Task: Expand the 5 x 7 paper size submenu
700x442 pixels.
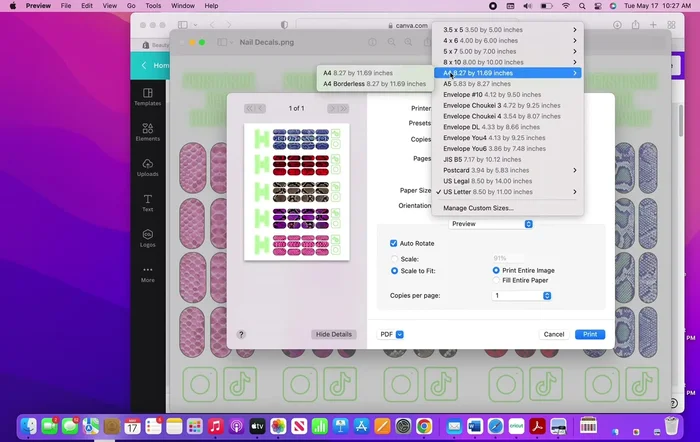Action: click(508, 51)
